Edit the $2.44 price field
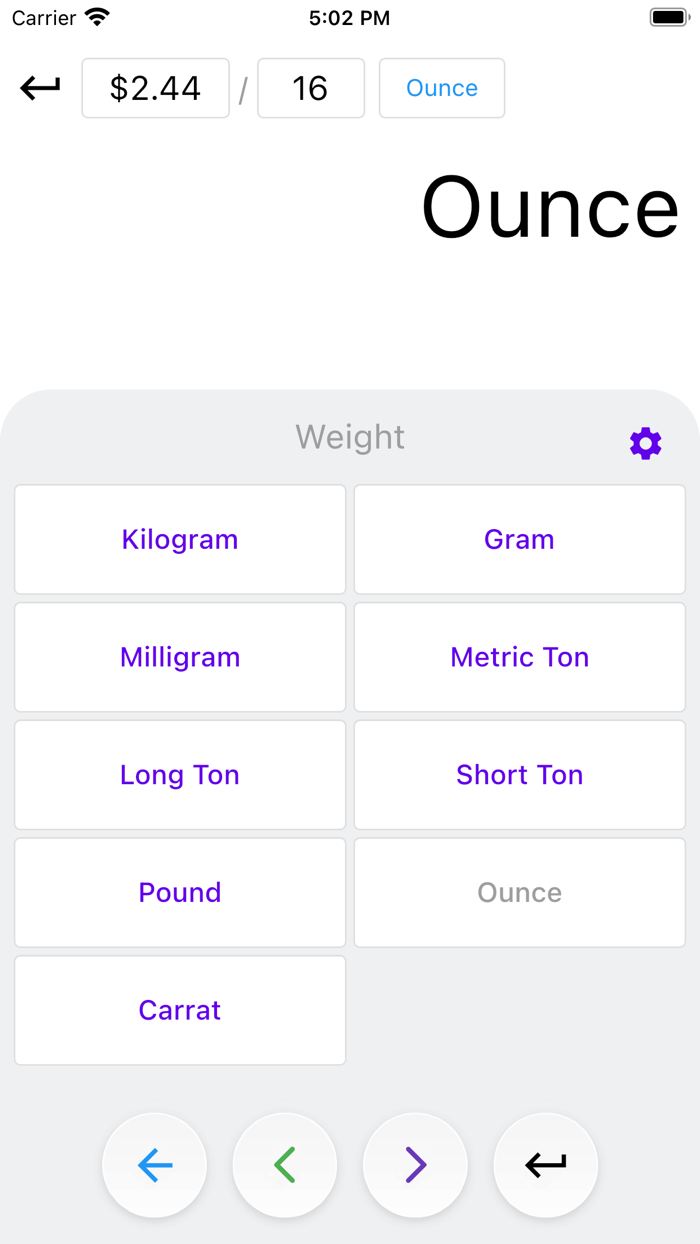The height and width of the screenshot is (1244, 700). point(155,88)
